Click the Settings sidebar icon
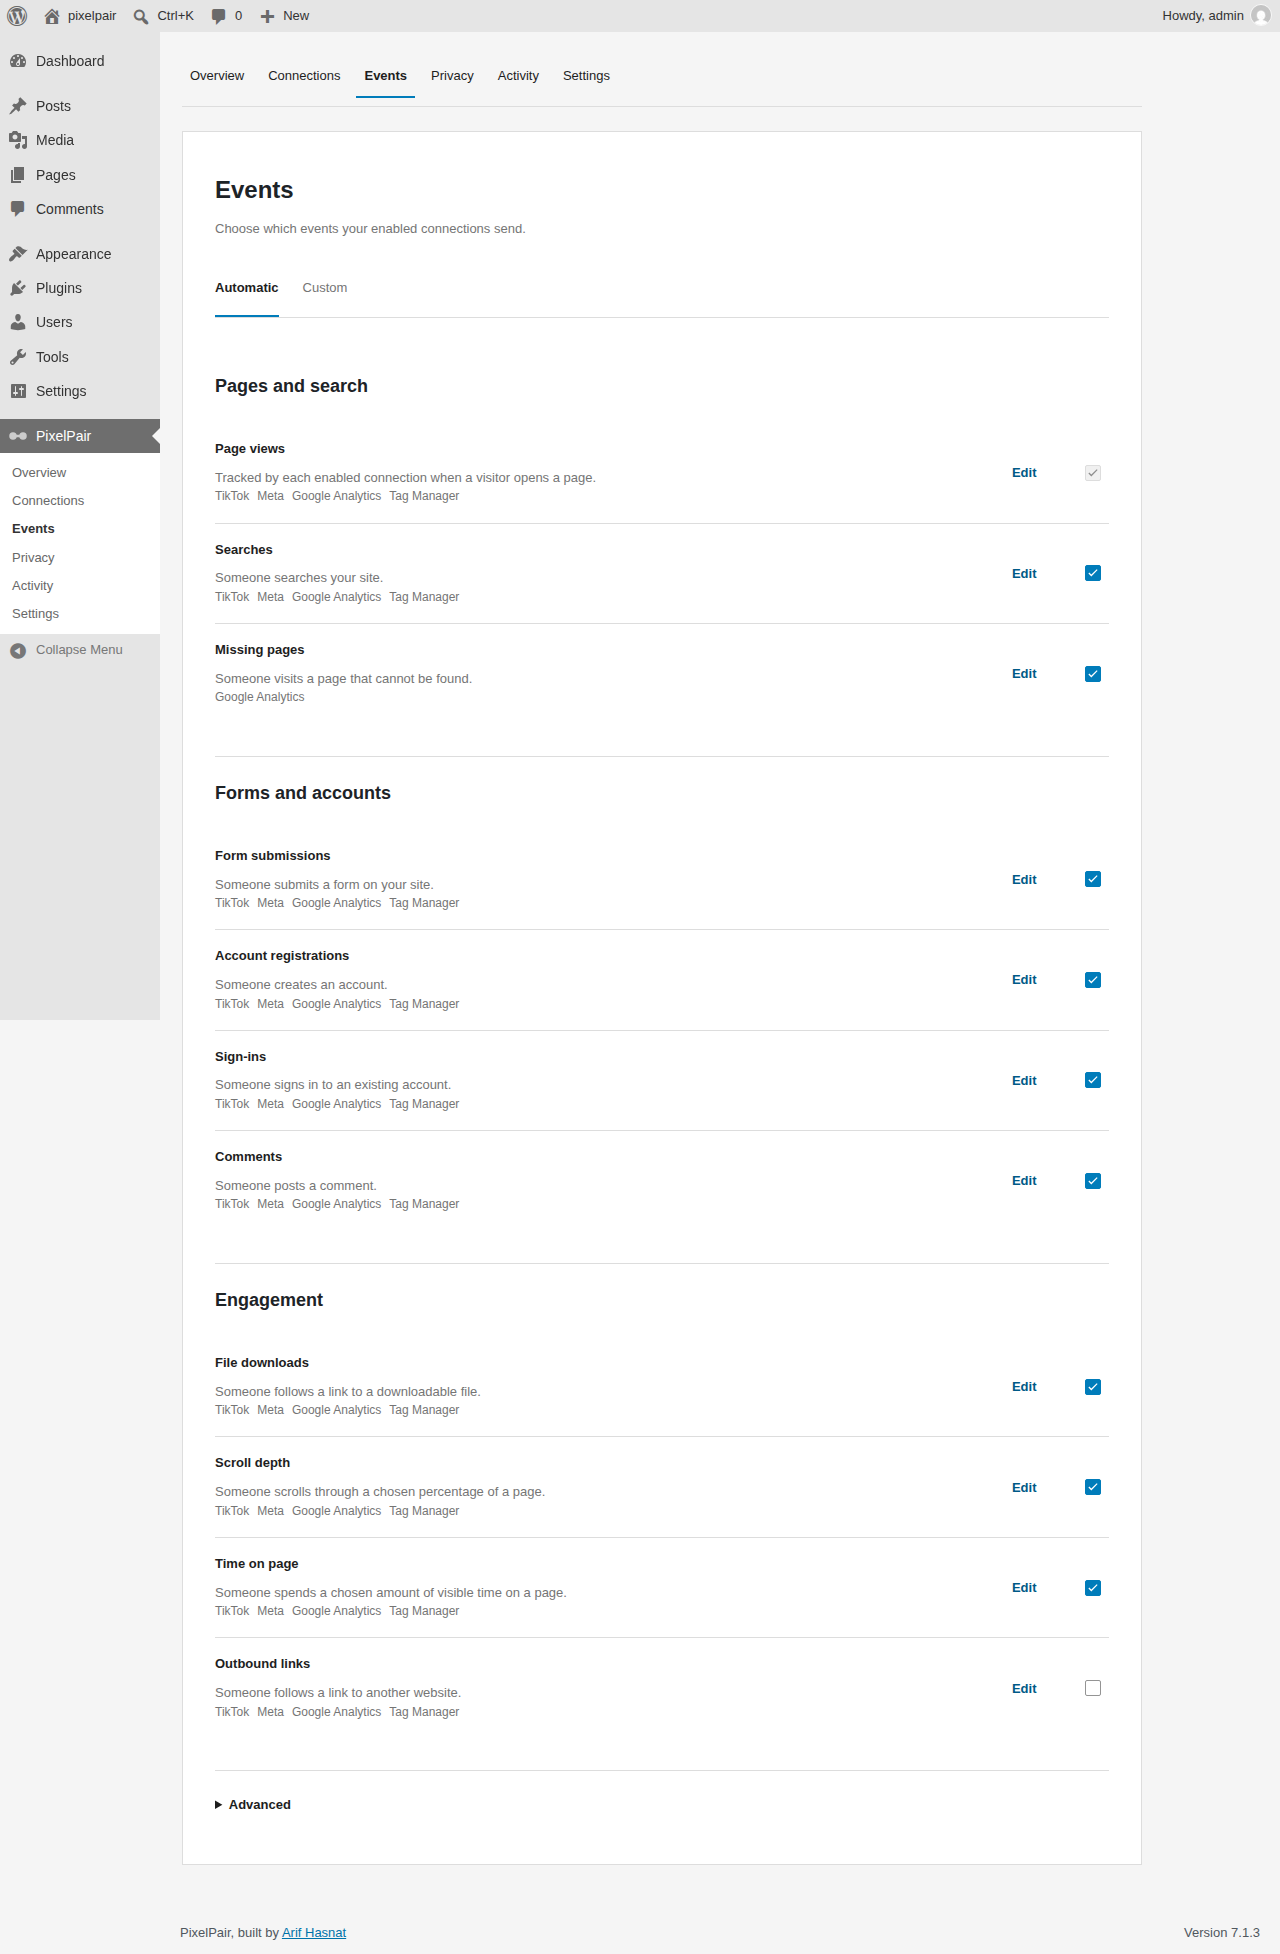The image size is (1280, 1954). (x=18, y=391)
